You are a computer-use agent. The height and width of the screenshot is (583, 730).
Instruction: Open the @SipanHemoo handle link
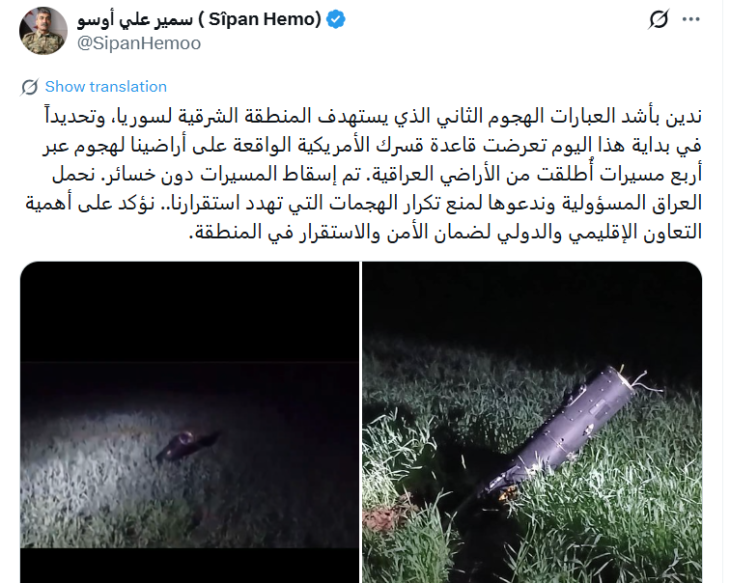click(x=139, y=43)
